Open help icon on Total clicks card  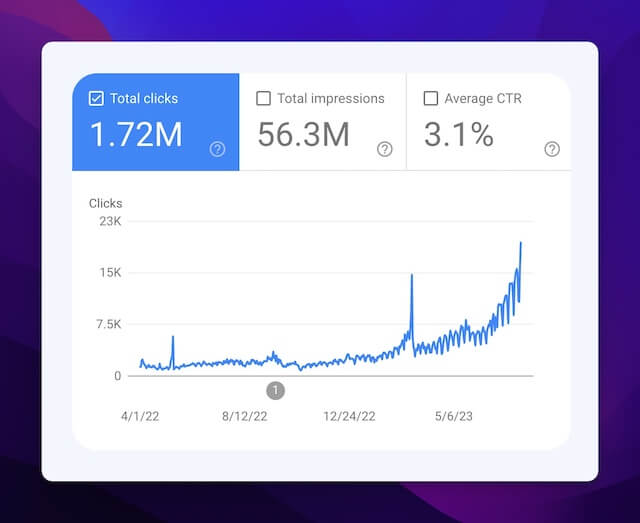pyautogui.click(x=217, y=149)
